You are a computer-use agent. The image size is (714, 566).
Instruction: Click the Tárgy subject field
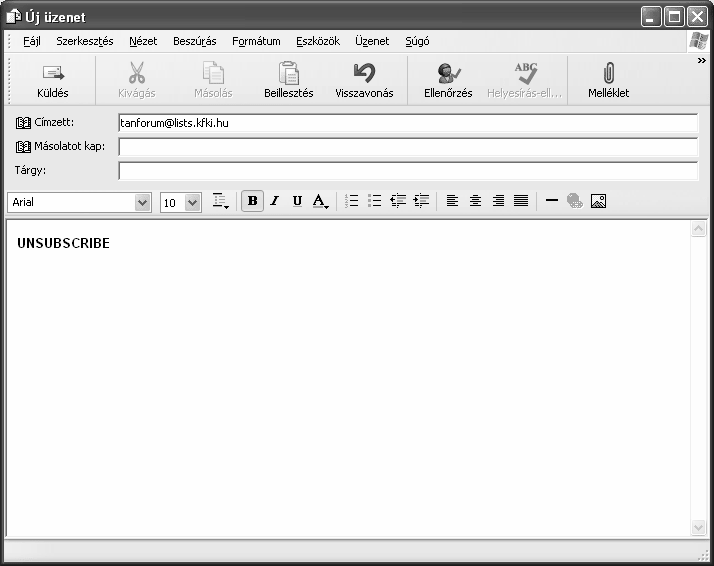click(408, 171)
